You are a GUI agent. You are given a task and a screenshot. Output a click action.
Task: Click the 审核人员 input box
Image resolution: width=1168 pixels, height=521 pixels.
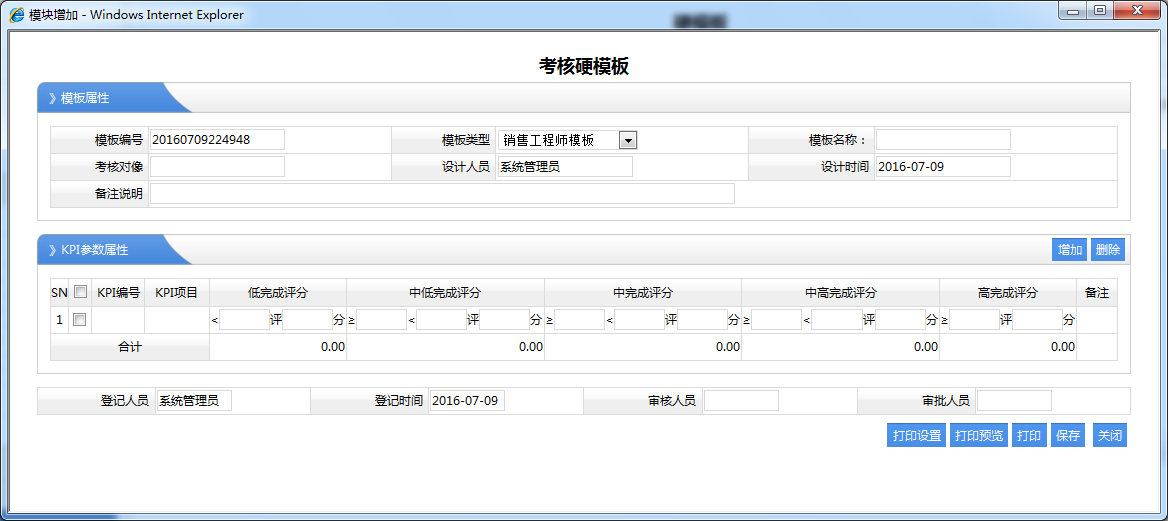(x=741, y=401)
